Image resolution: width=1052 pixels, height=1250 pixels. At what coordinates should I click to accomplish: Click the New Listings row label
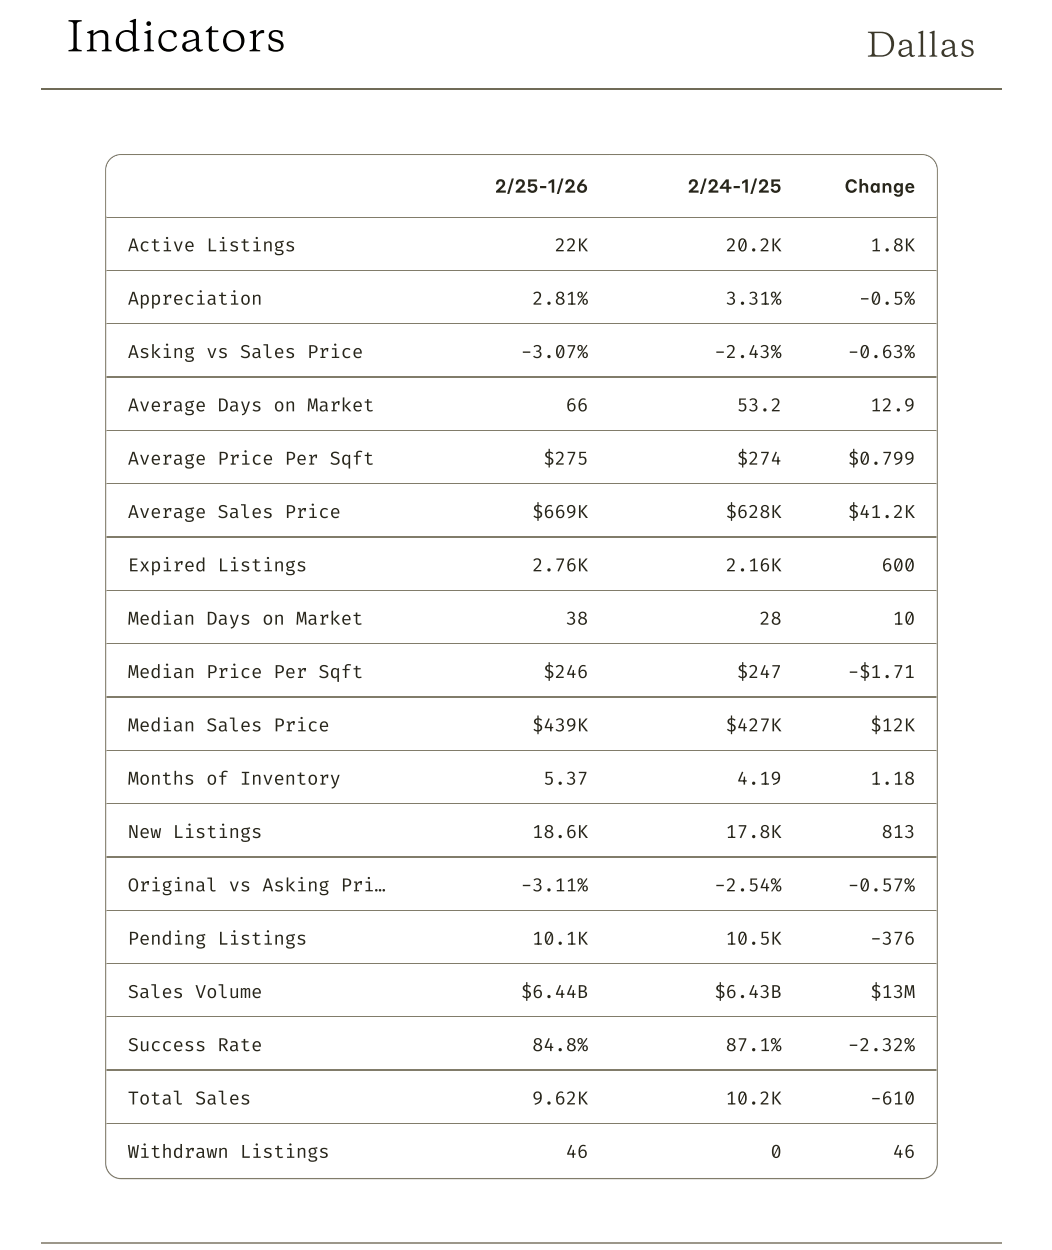195,832
